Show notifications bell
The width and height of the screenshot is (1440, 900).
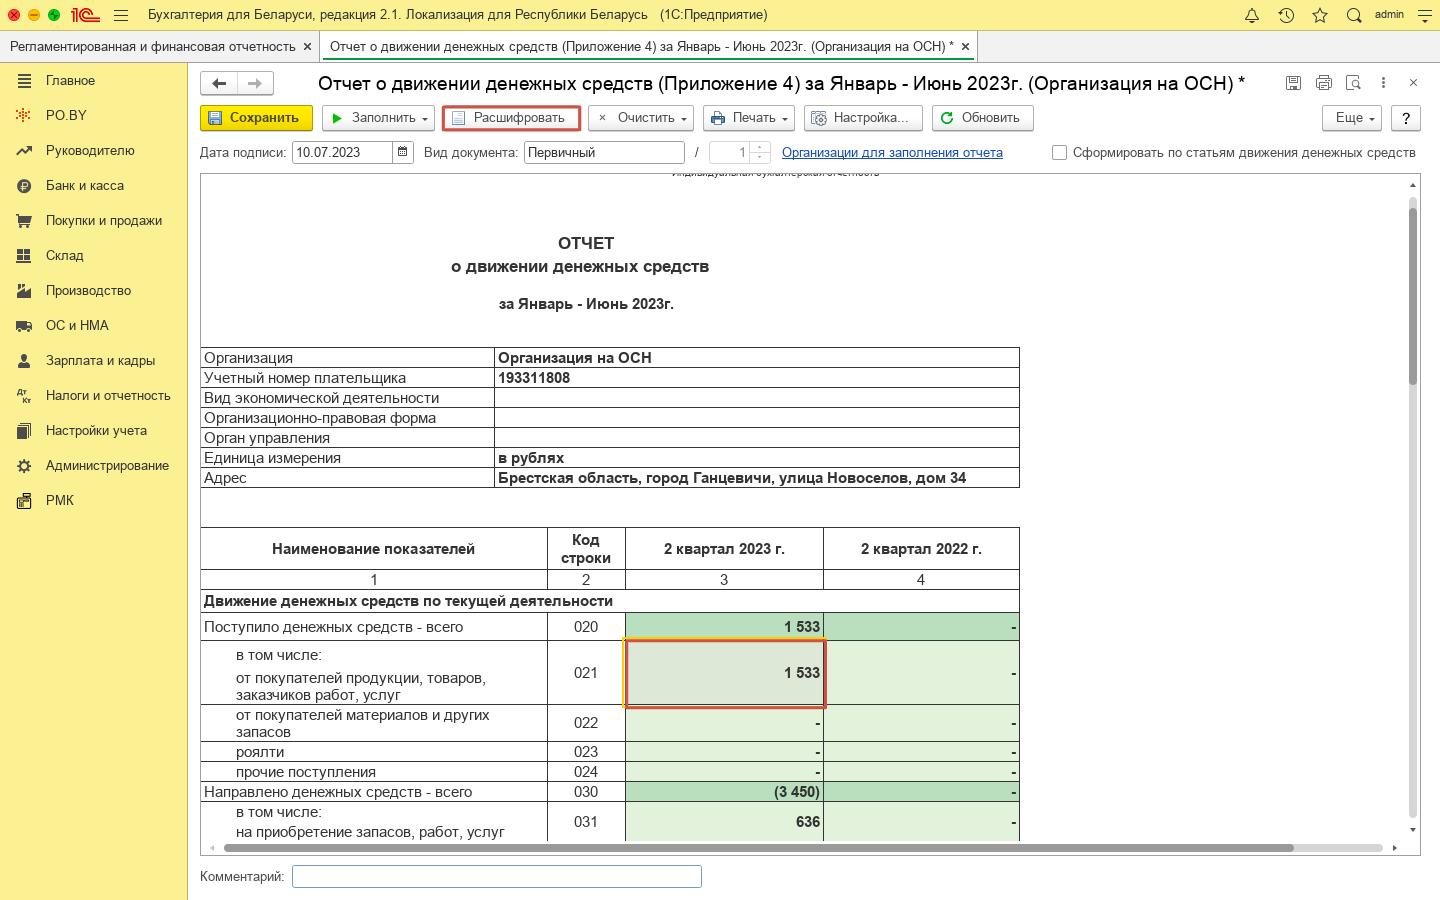(1252, 15)
